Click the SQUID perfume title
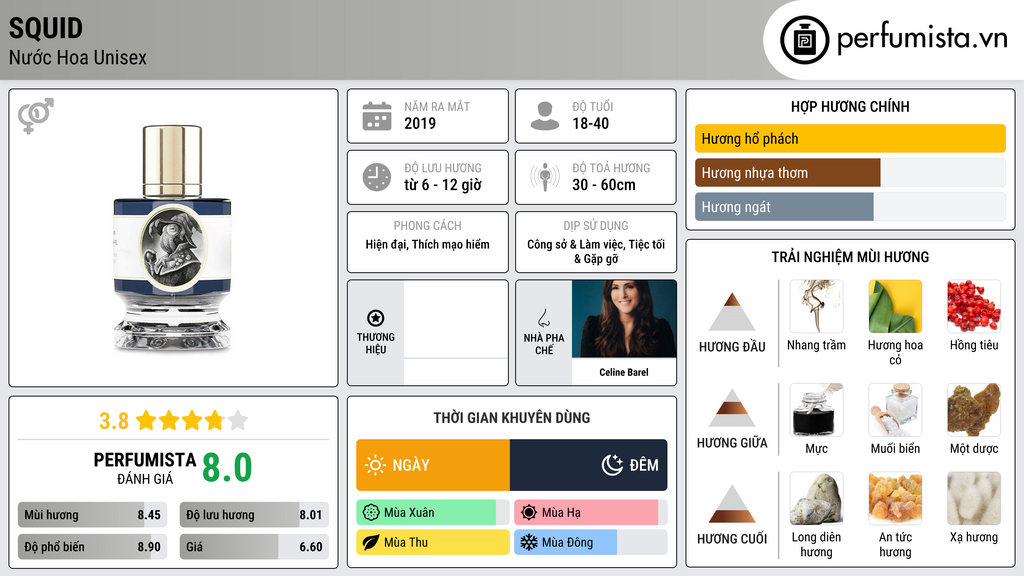This screenshot has width=1024, height=576. tap(46, 28)
